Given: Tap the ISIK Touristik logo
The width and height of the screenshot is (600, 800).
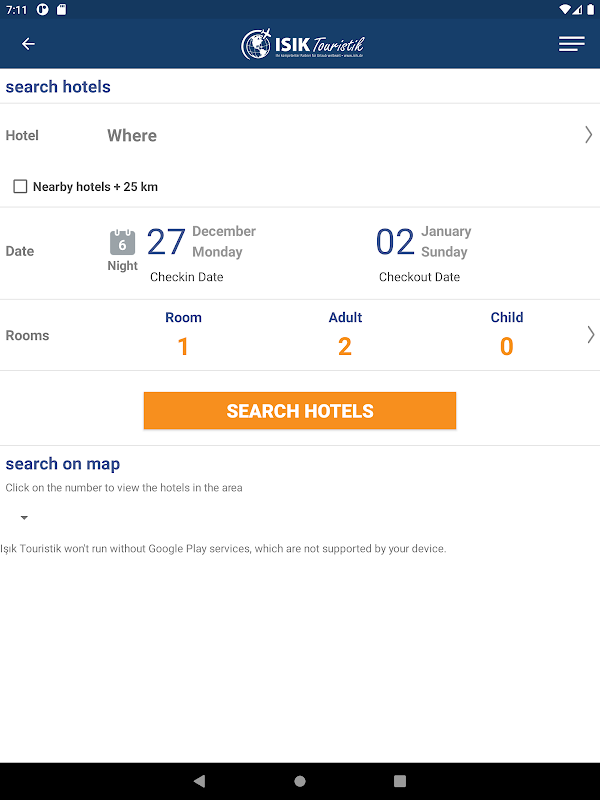Looking at the screenshot, I should (x=302, y=44).
